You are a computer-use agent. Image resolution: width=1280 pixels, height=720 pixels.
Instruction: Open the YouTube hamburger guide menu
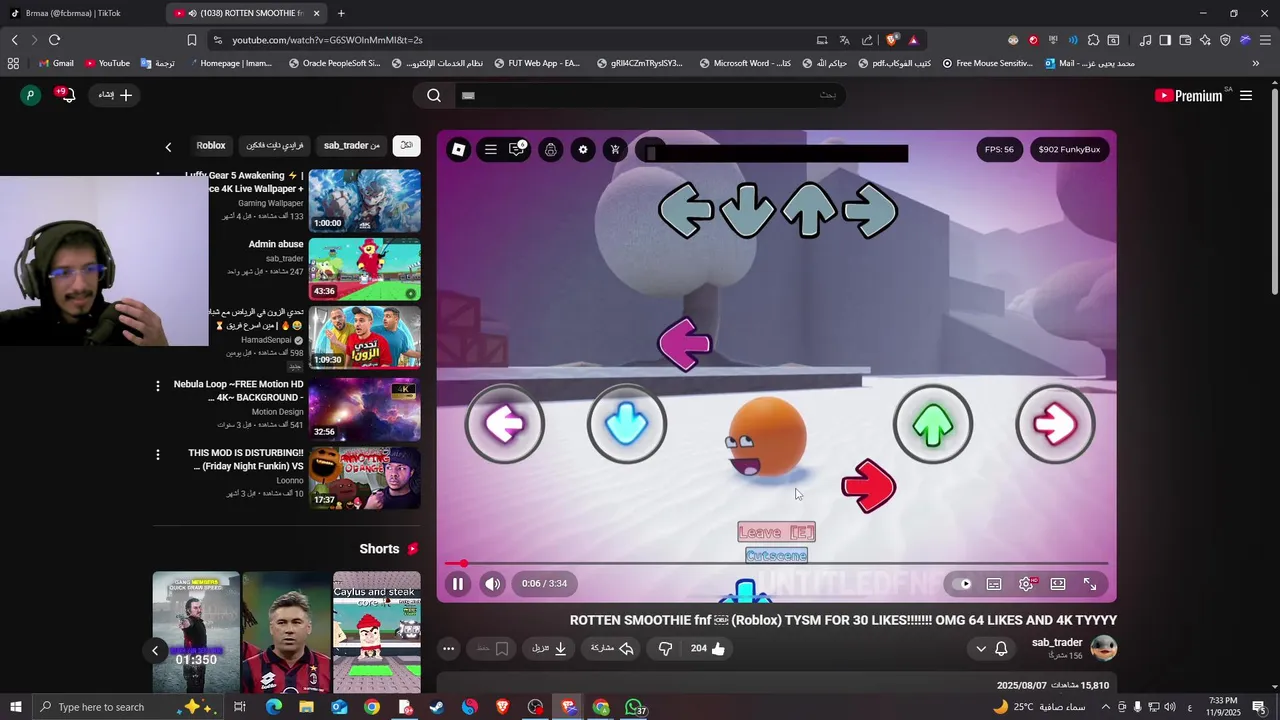pyautogui.click(x=1246, y=96)
